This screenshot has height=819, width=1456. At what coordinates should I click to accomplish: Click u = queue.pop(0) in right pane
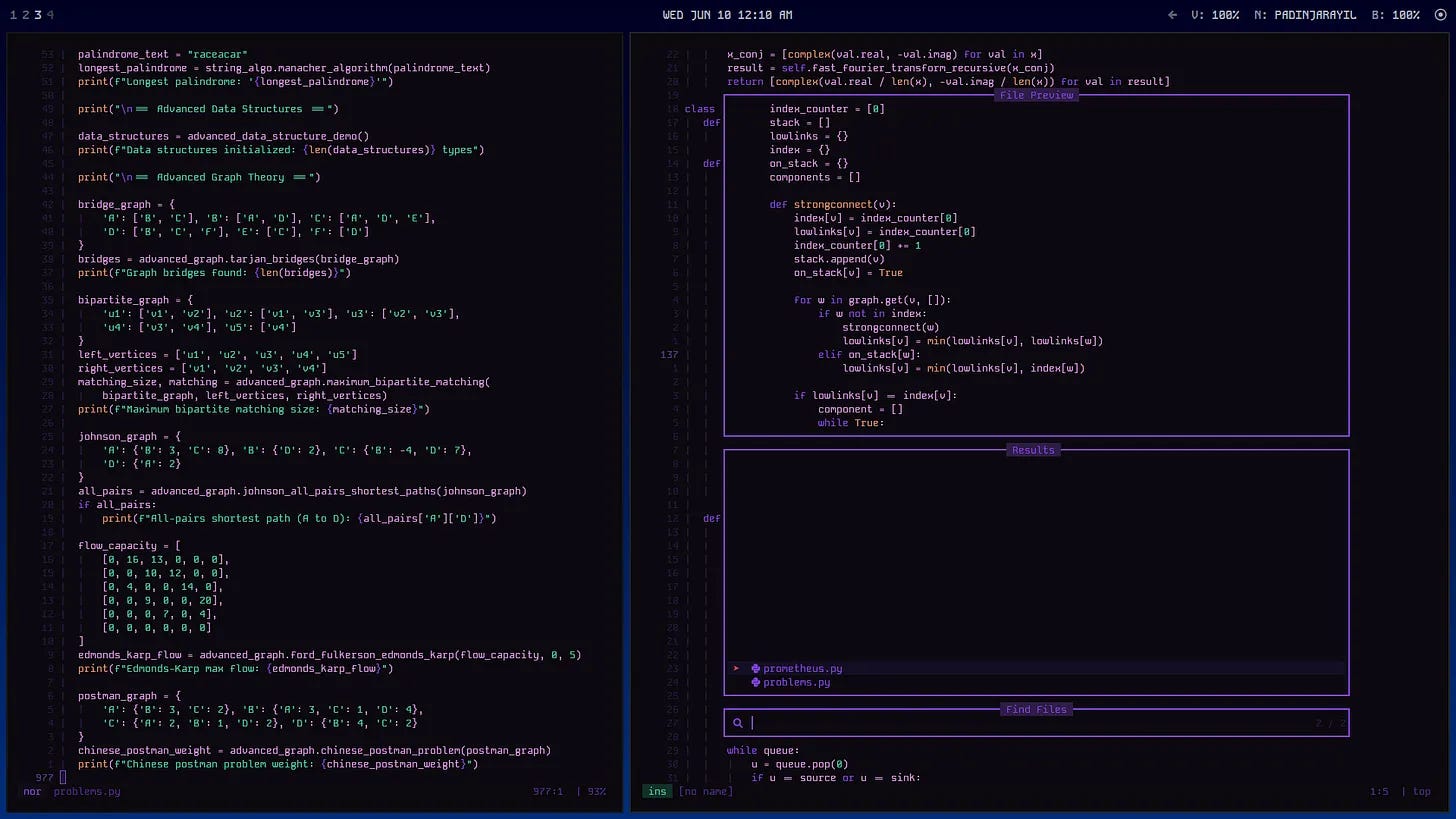tap(799, 764)
